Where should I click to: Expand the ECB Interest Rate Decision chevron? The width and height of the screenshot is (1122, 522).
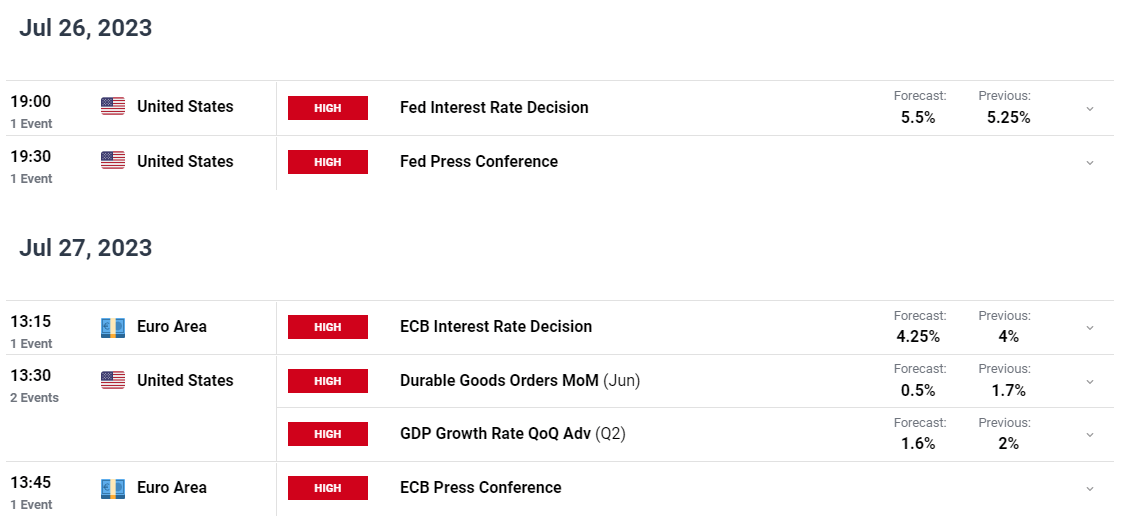1090,328
